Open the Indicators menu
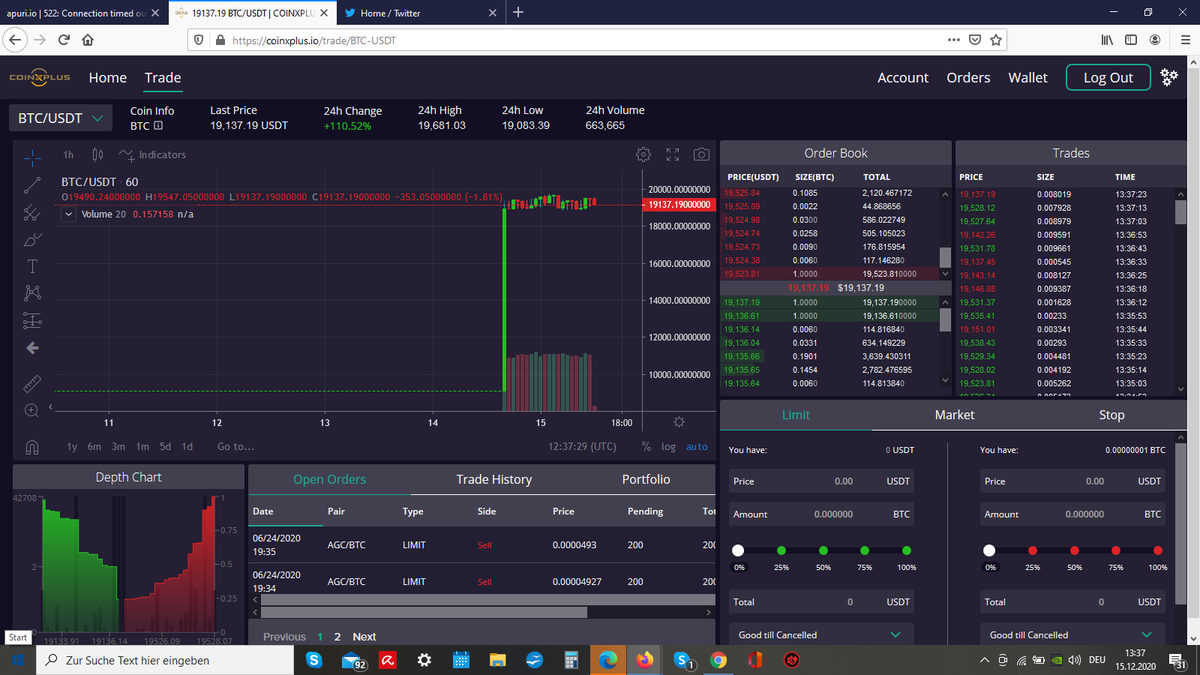Viewport: 1200px width, 675px height. click(x=152, y=155)
